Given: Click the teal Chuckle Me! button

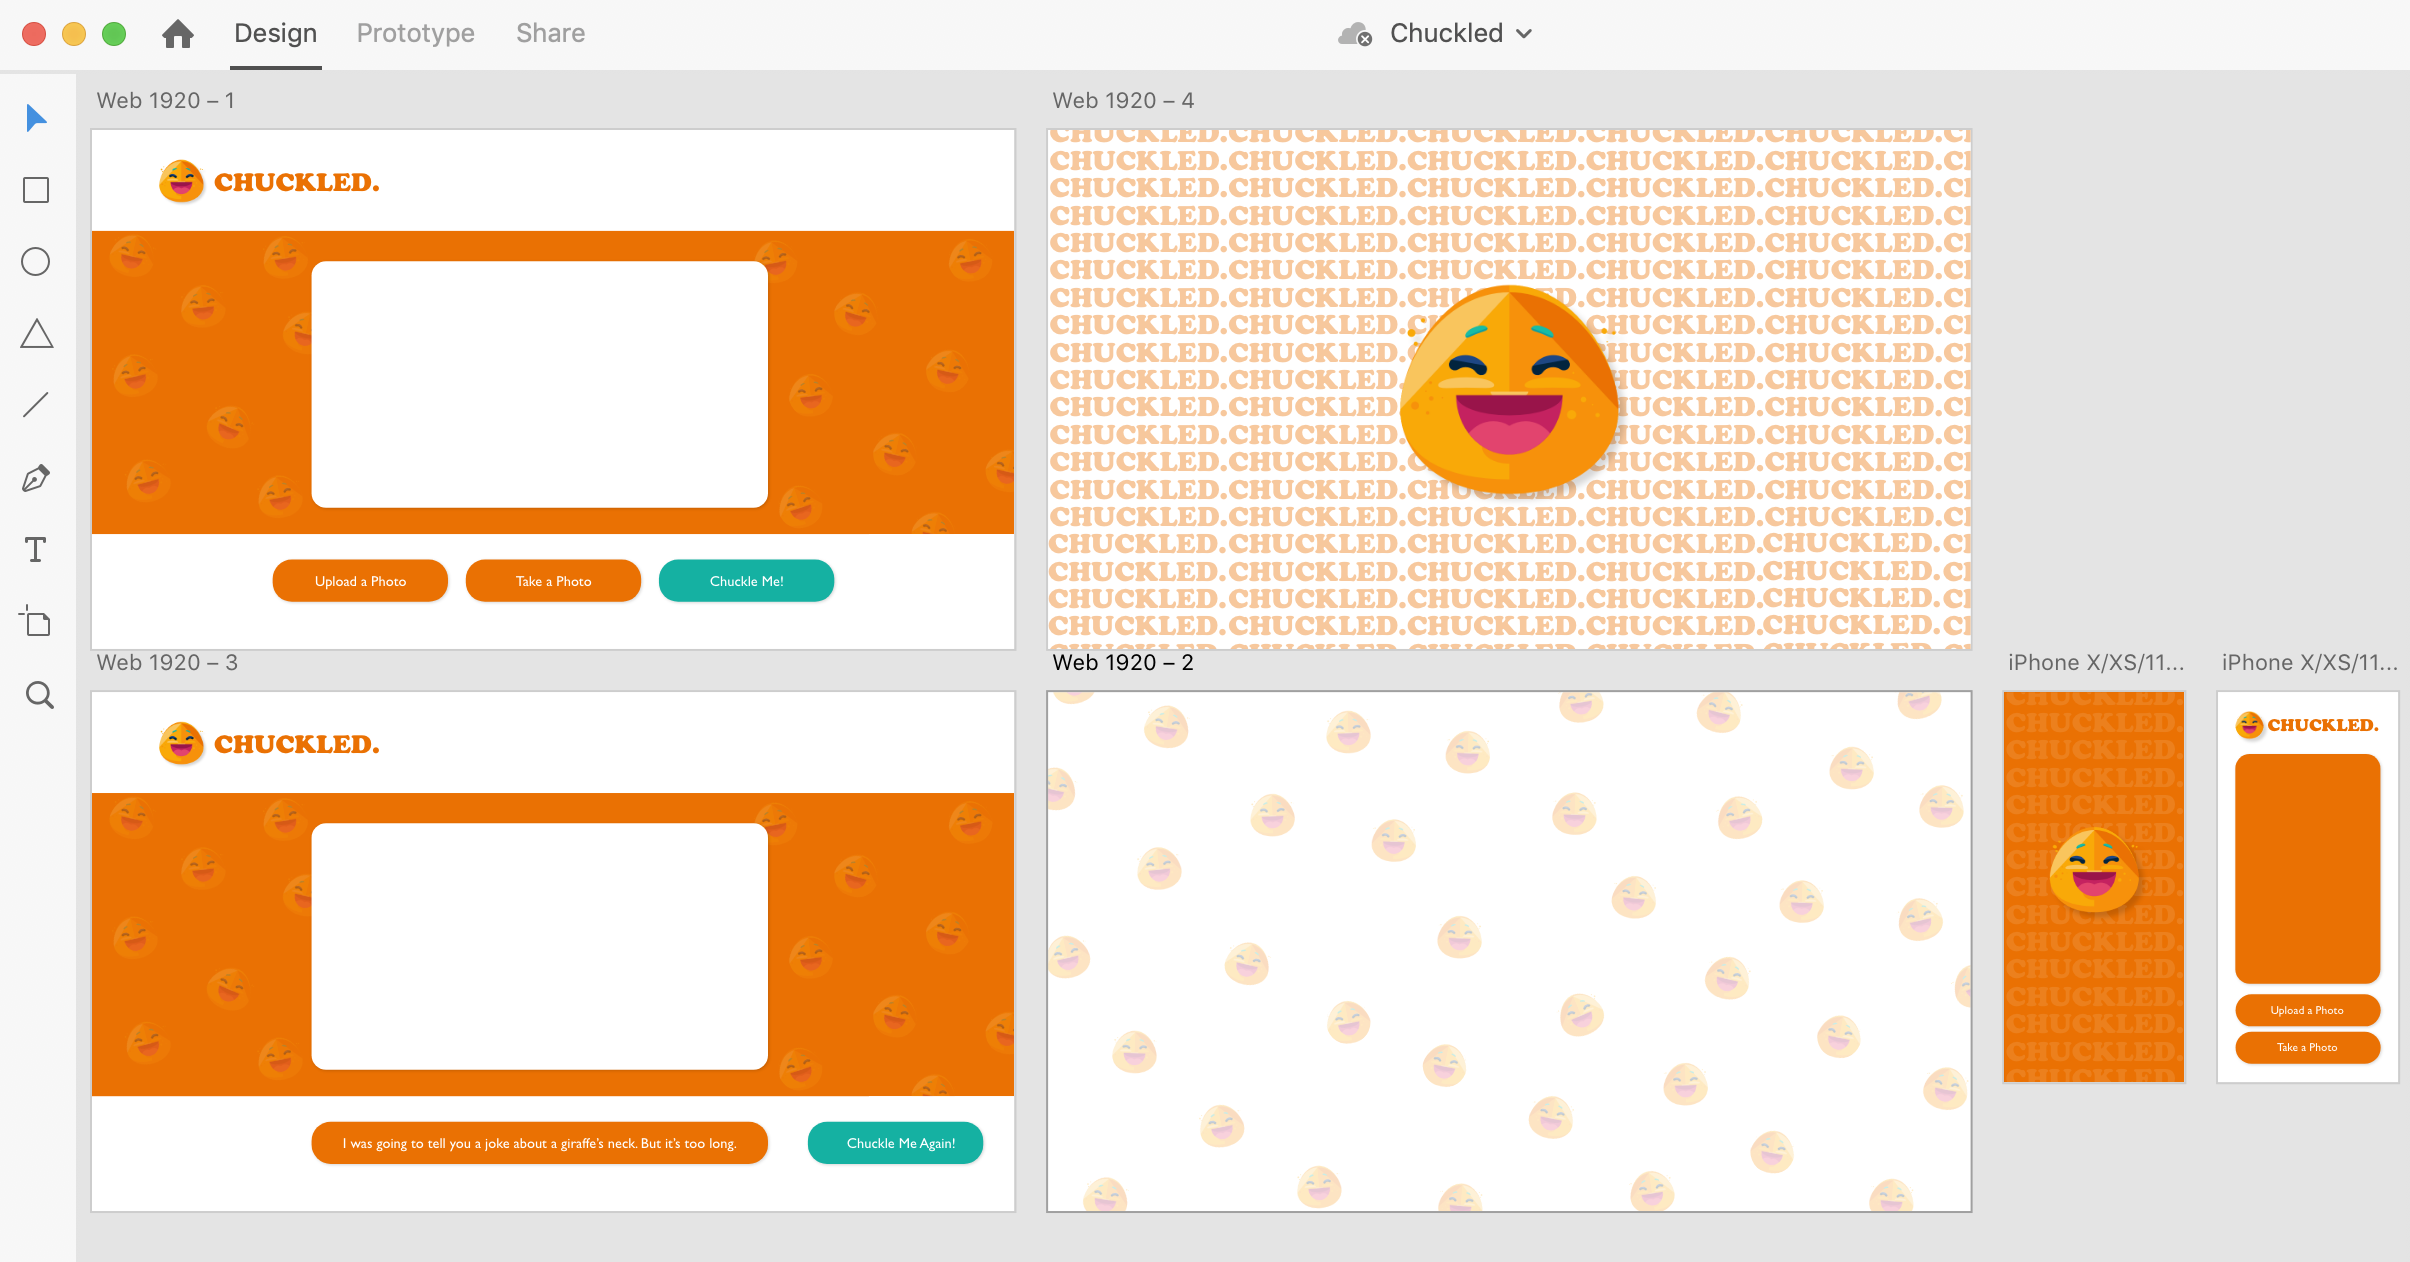Looking at the screenshot, I should [746, 581].
